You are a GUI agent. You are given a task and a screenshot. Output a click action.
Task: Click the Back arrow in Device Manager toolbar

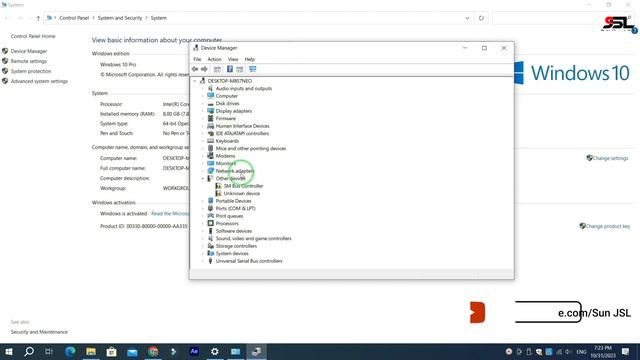195,69
